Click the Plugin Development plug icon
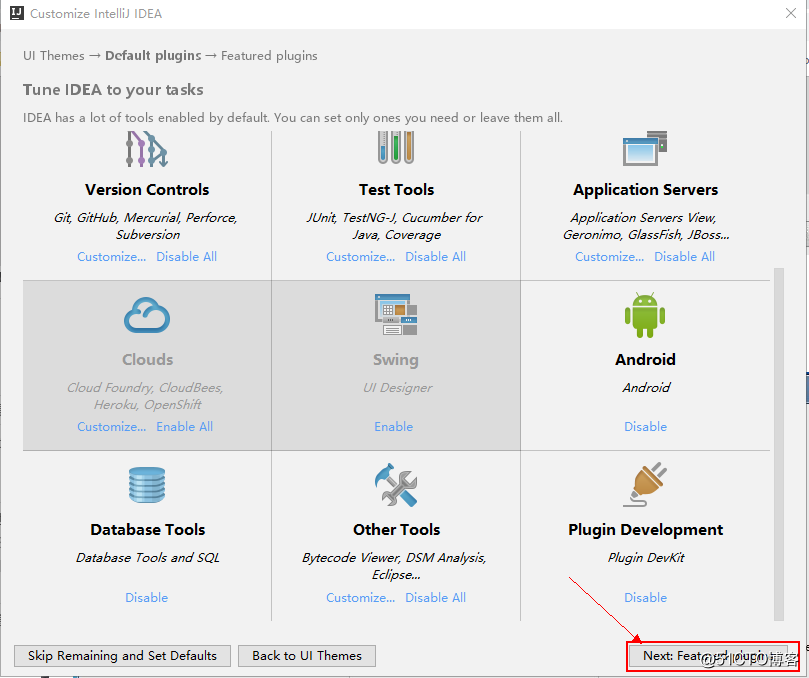 coord(645,485)
